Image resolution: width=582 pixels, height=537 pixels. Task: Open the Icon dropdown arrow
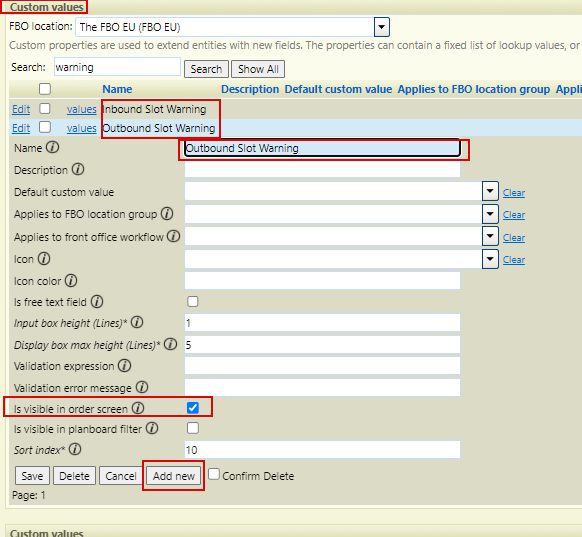pyautogui.click(x=490, y=259)
